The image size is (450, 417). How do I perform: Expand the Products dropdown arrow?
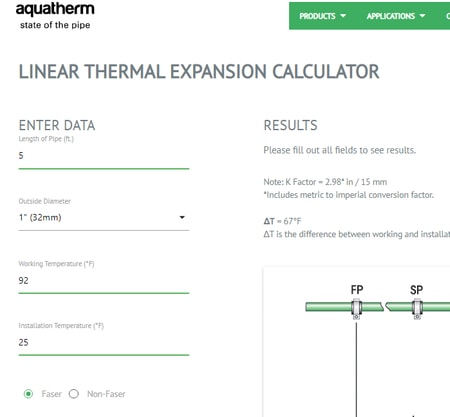[343, 16]
